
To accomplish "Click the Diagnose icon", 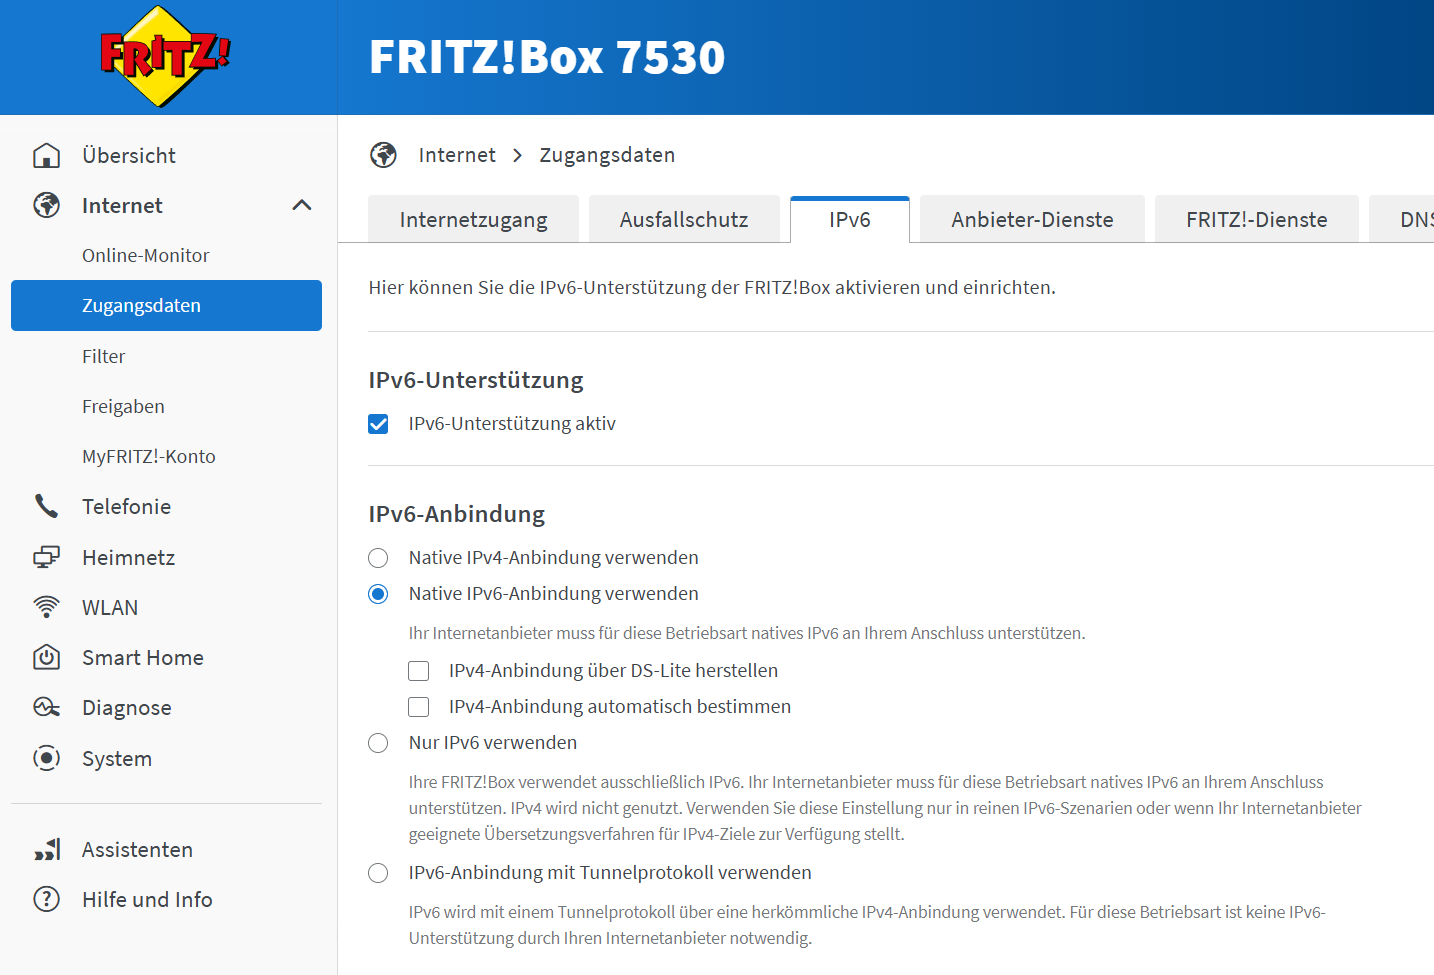I will 46,707.
